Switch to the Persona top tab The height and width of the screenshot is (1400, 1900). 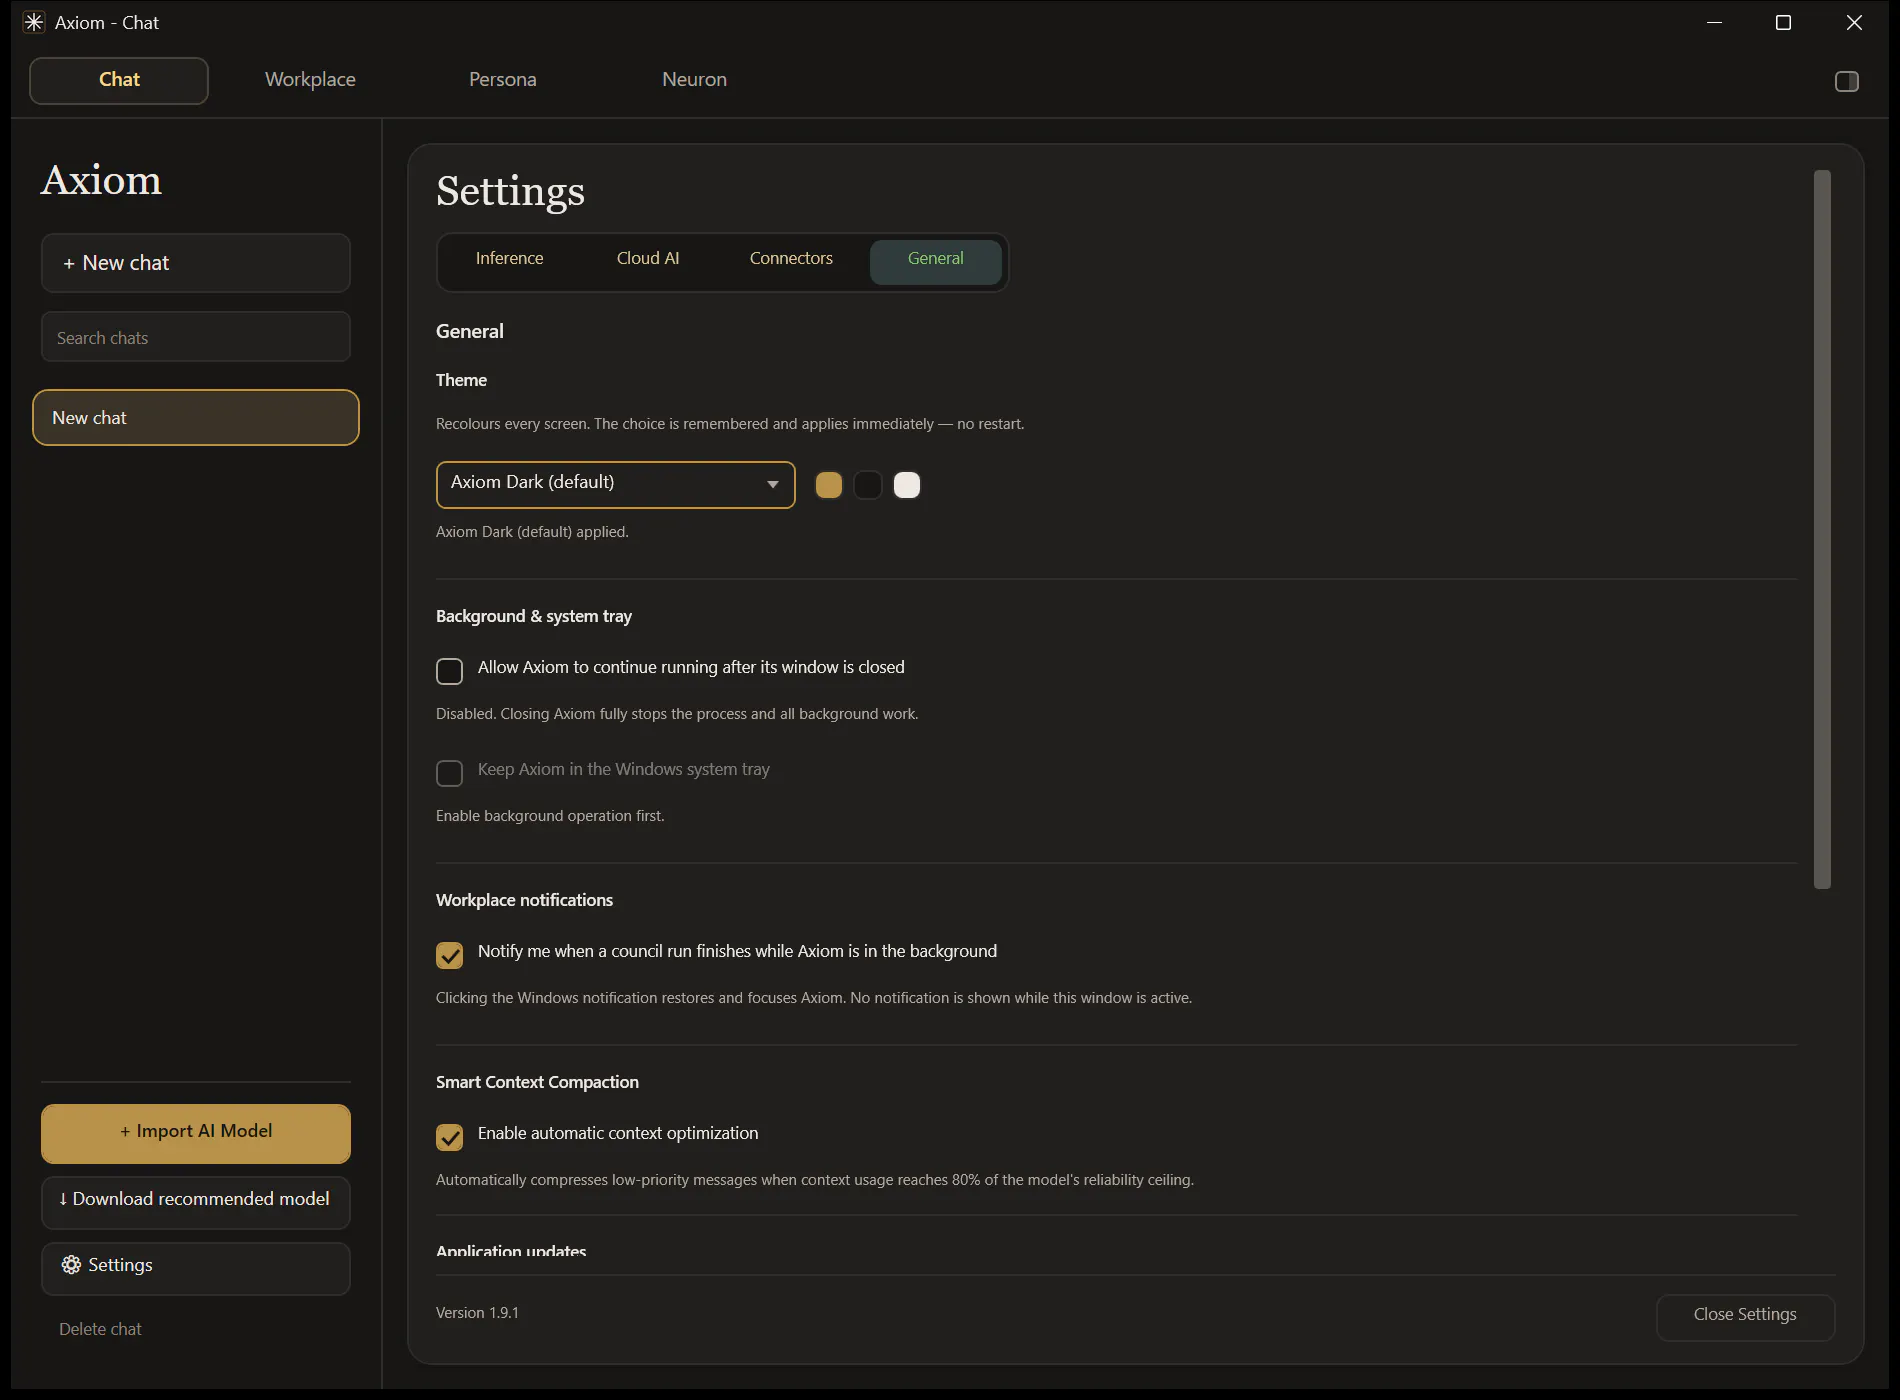[x=503, y=80]
